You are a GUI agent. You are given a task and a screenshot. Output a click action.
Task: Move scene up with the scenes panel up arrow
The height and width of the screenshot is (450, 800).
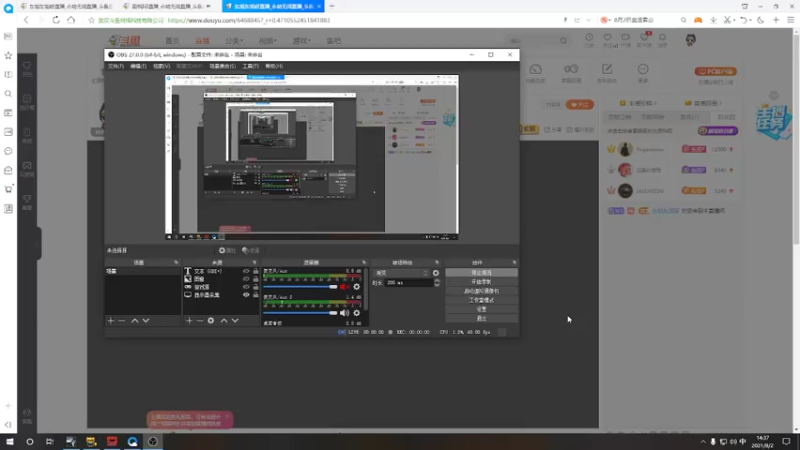coord(135,320)
